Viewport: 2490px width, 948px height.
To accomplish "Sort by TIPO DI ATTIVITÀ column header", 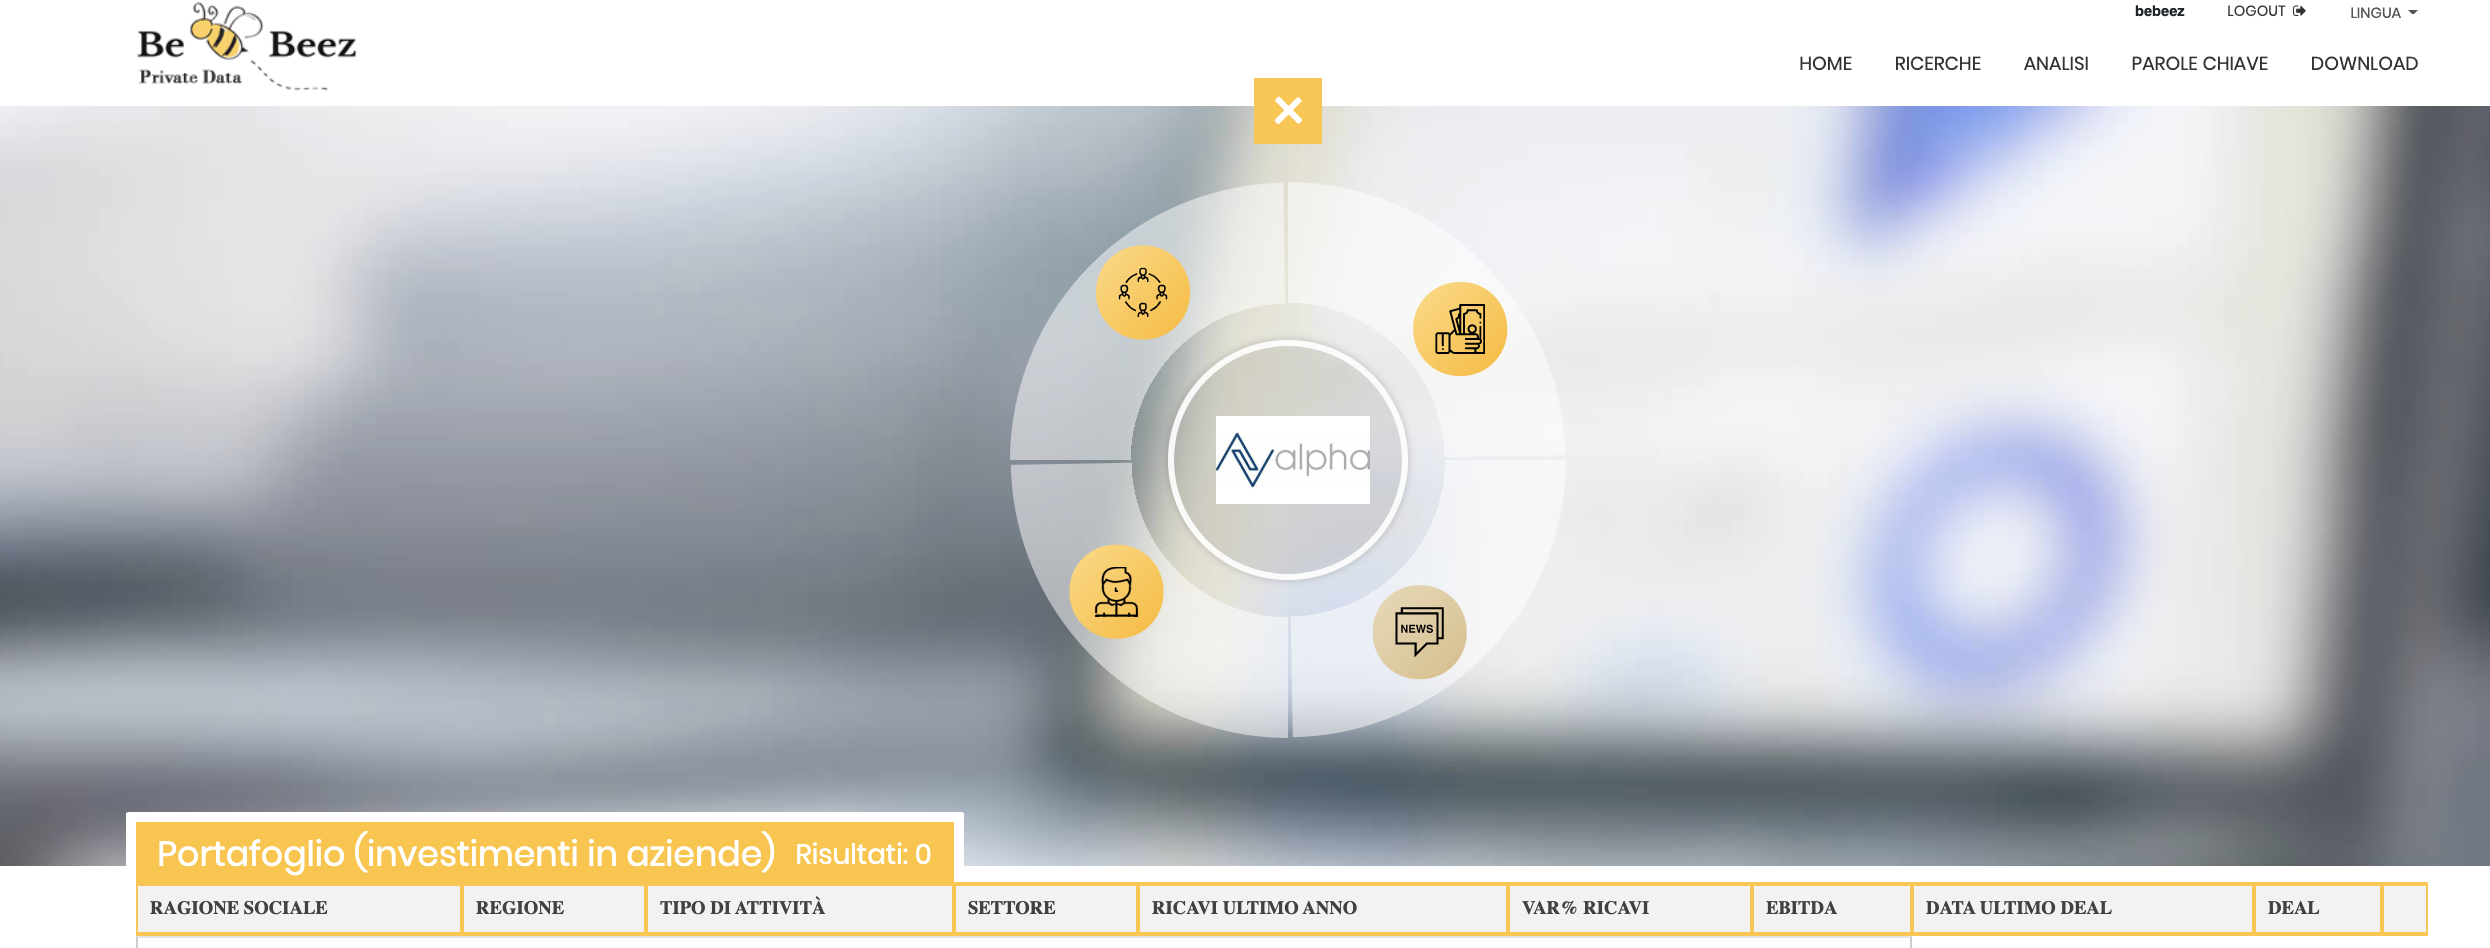I will click(x=800, y=908).
